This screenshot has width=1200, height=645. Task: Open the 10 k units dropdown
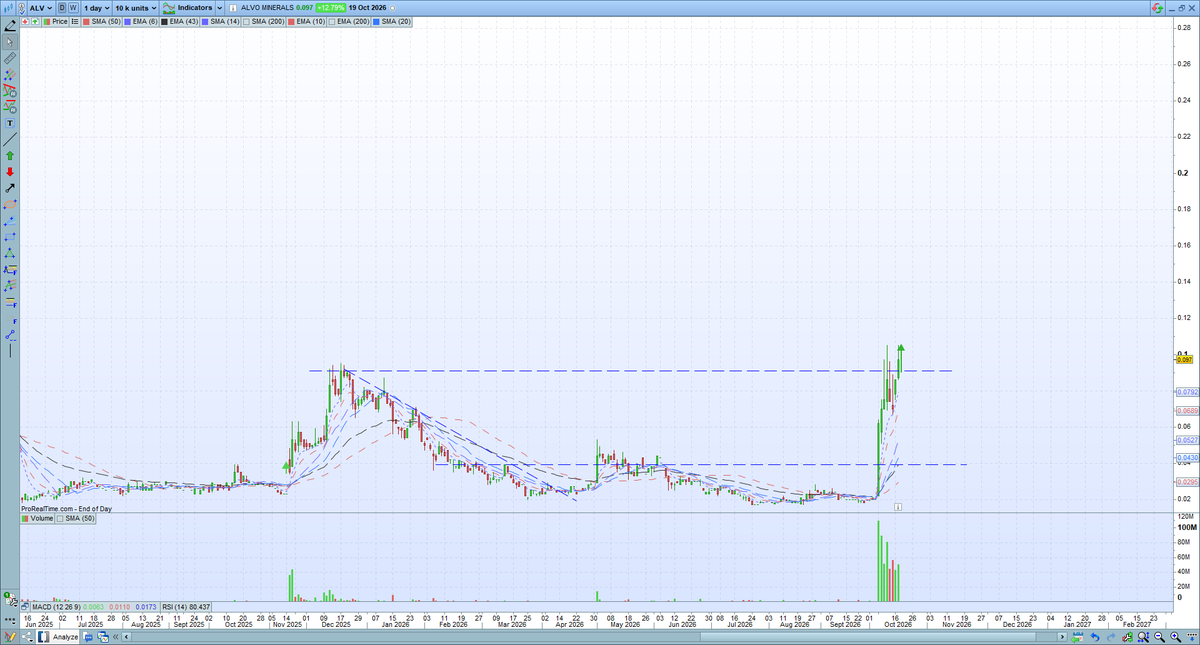point(136,8)
